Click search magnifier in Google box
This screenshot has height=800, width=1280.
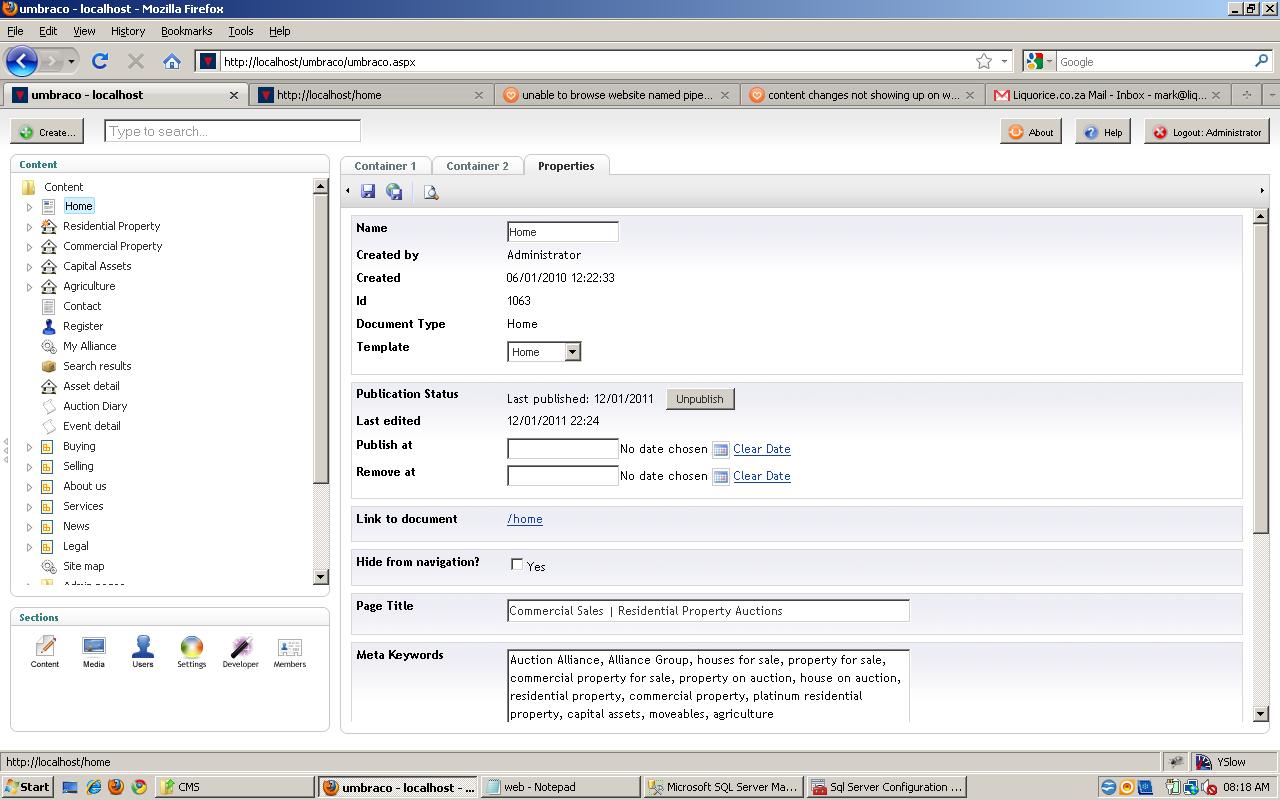pyautogui.click(x=1261, y=61)
